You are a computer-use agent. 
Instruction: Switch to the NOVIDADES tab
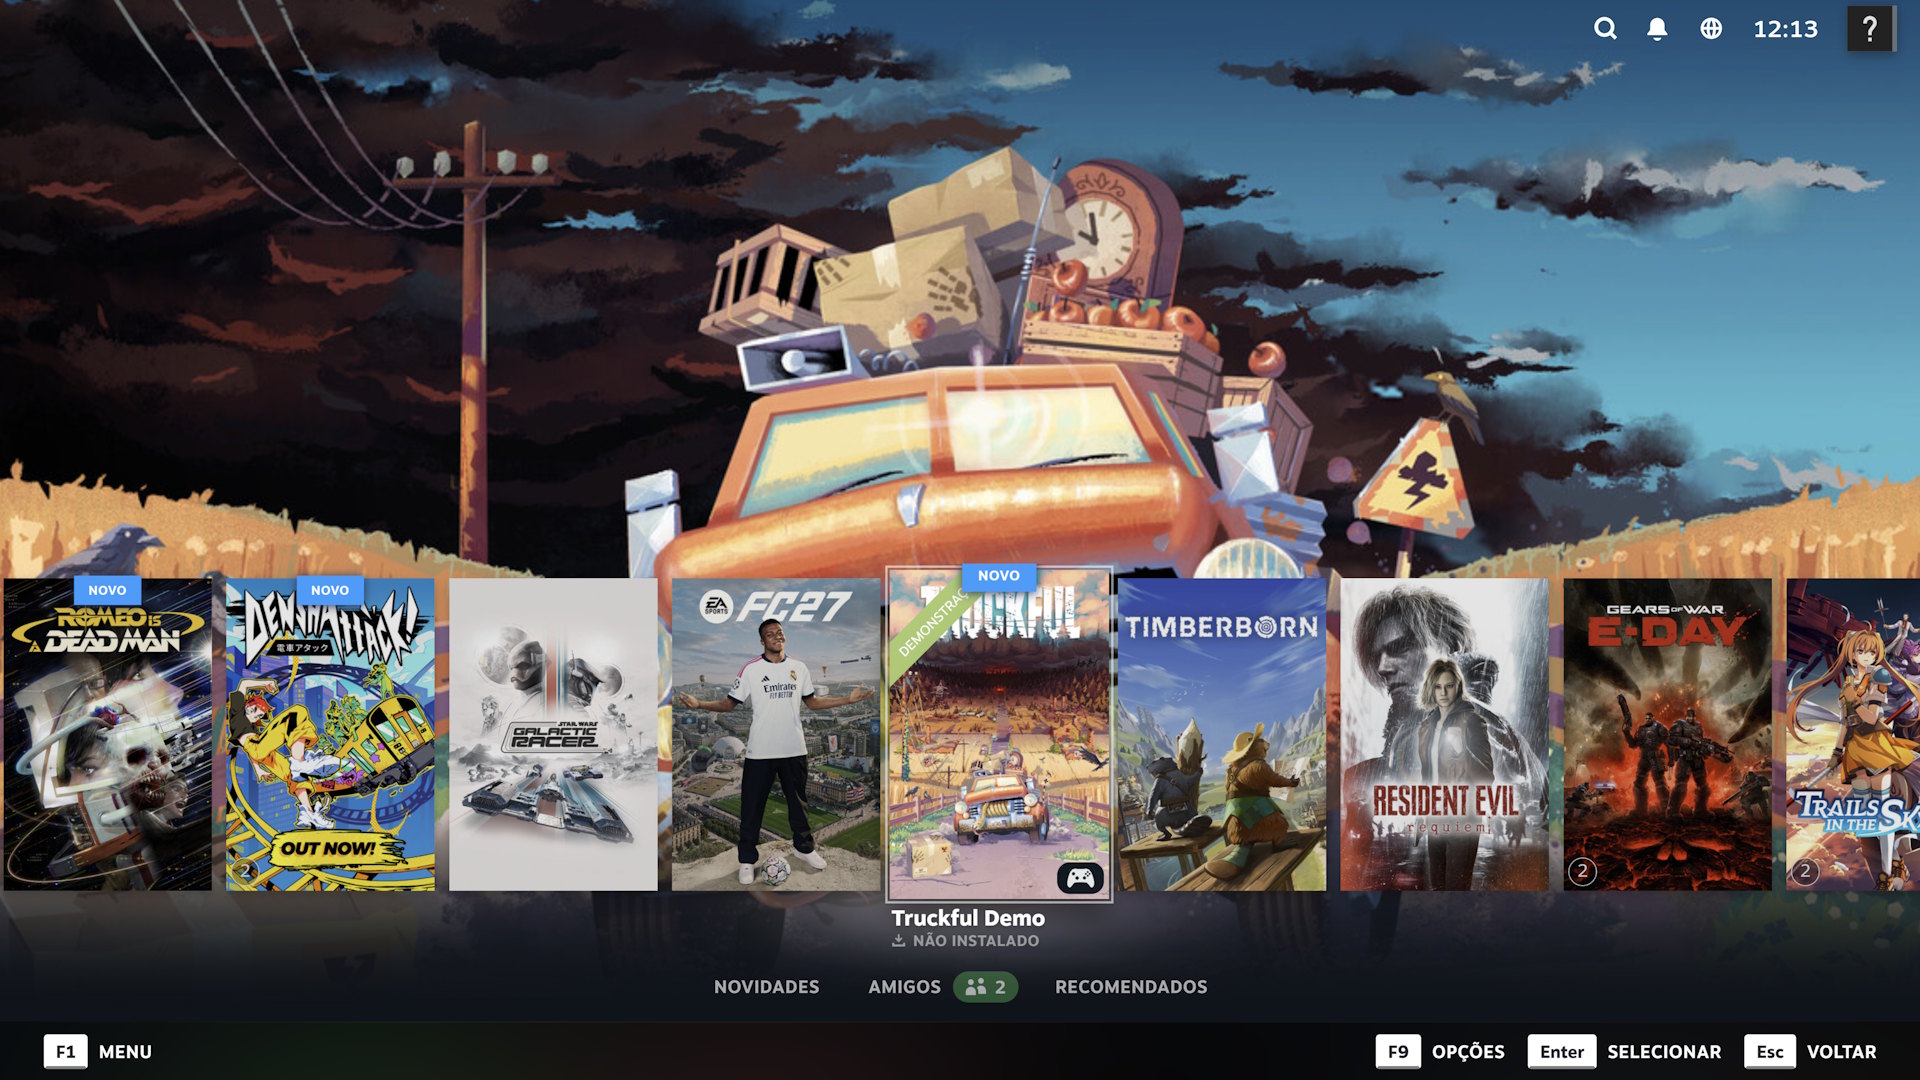pos(766,987)
